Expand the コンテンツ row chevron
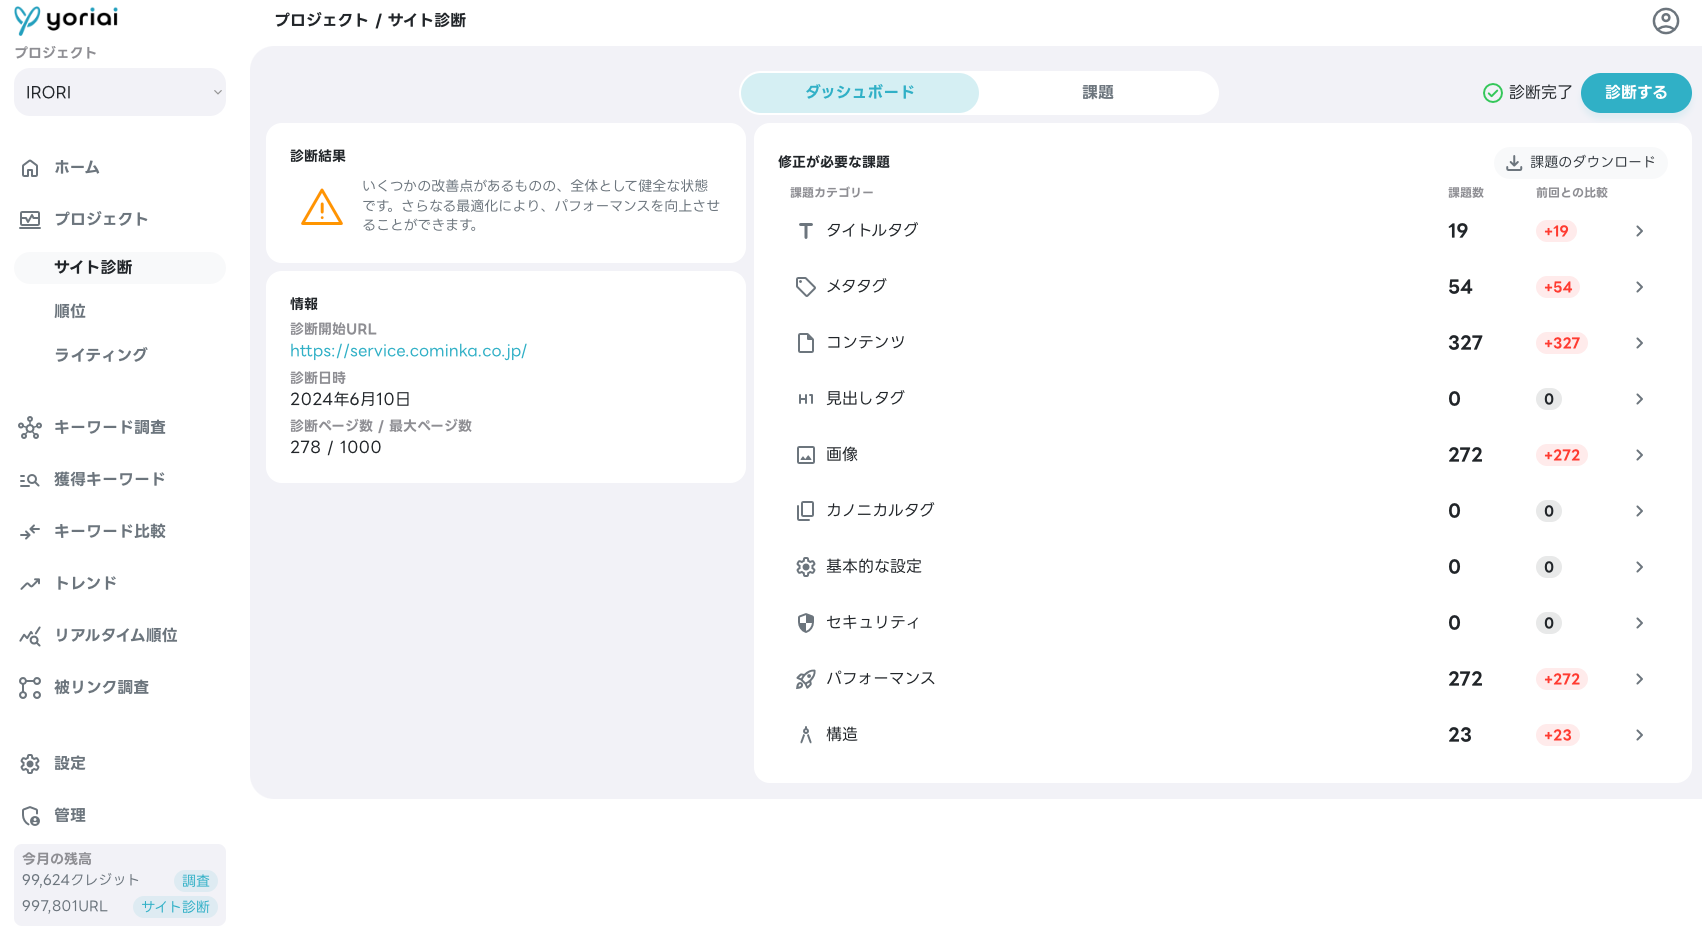Viewport: 1702px width, 936px height. pyautogui.click(x=1639, y=343)
